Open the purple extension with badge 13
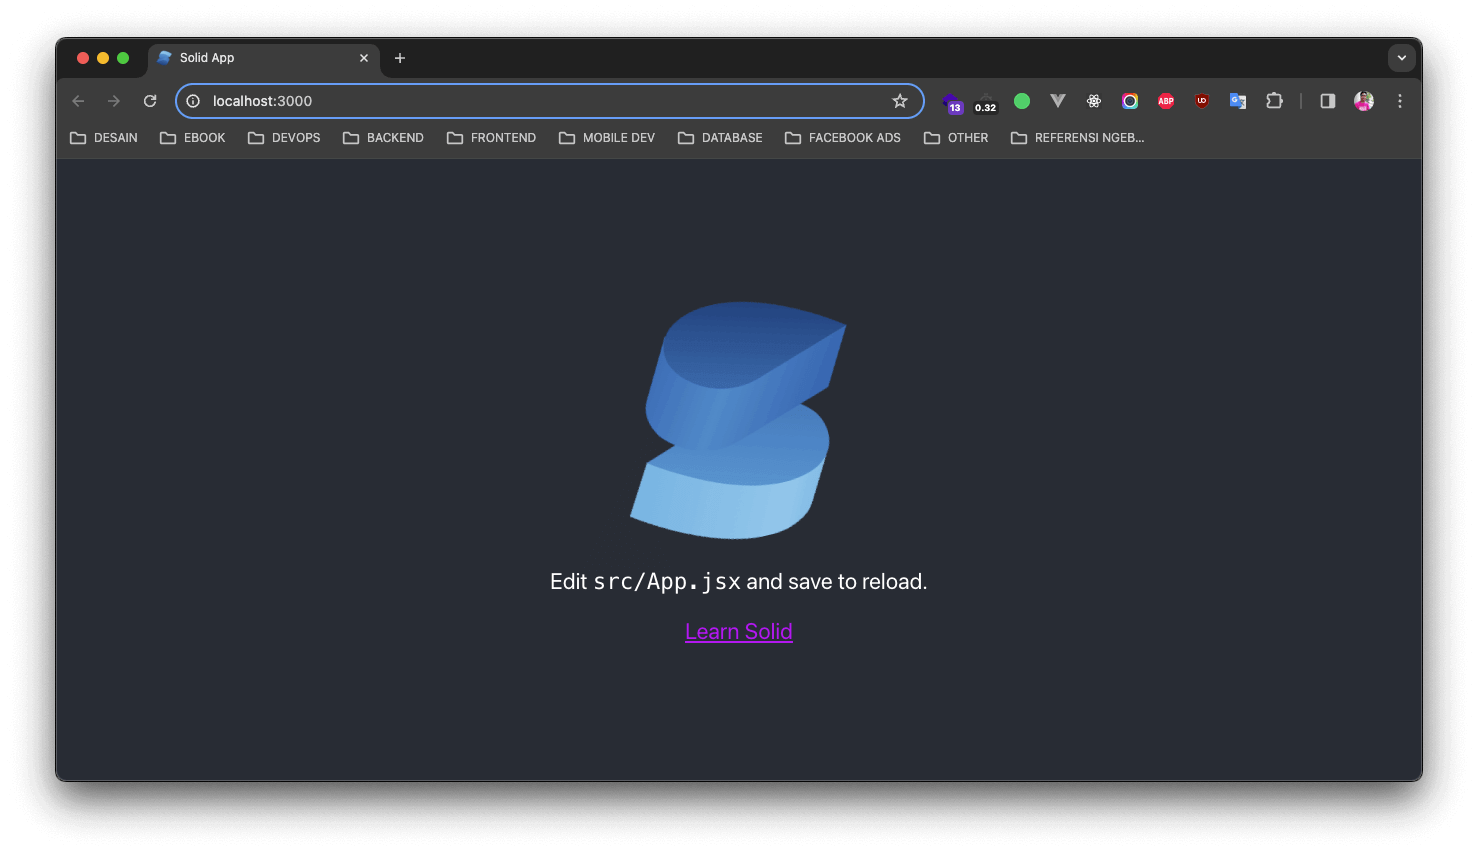The height and width of the screenshot is (855, 1478). (951, 102)
